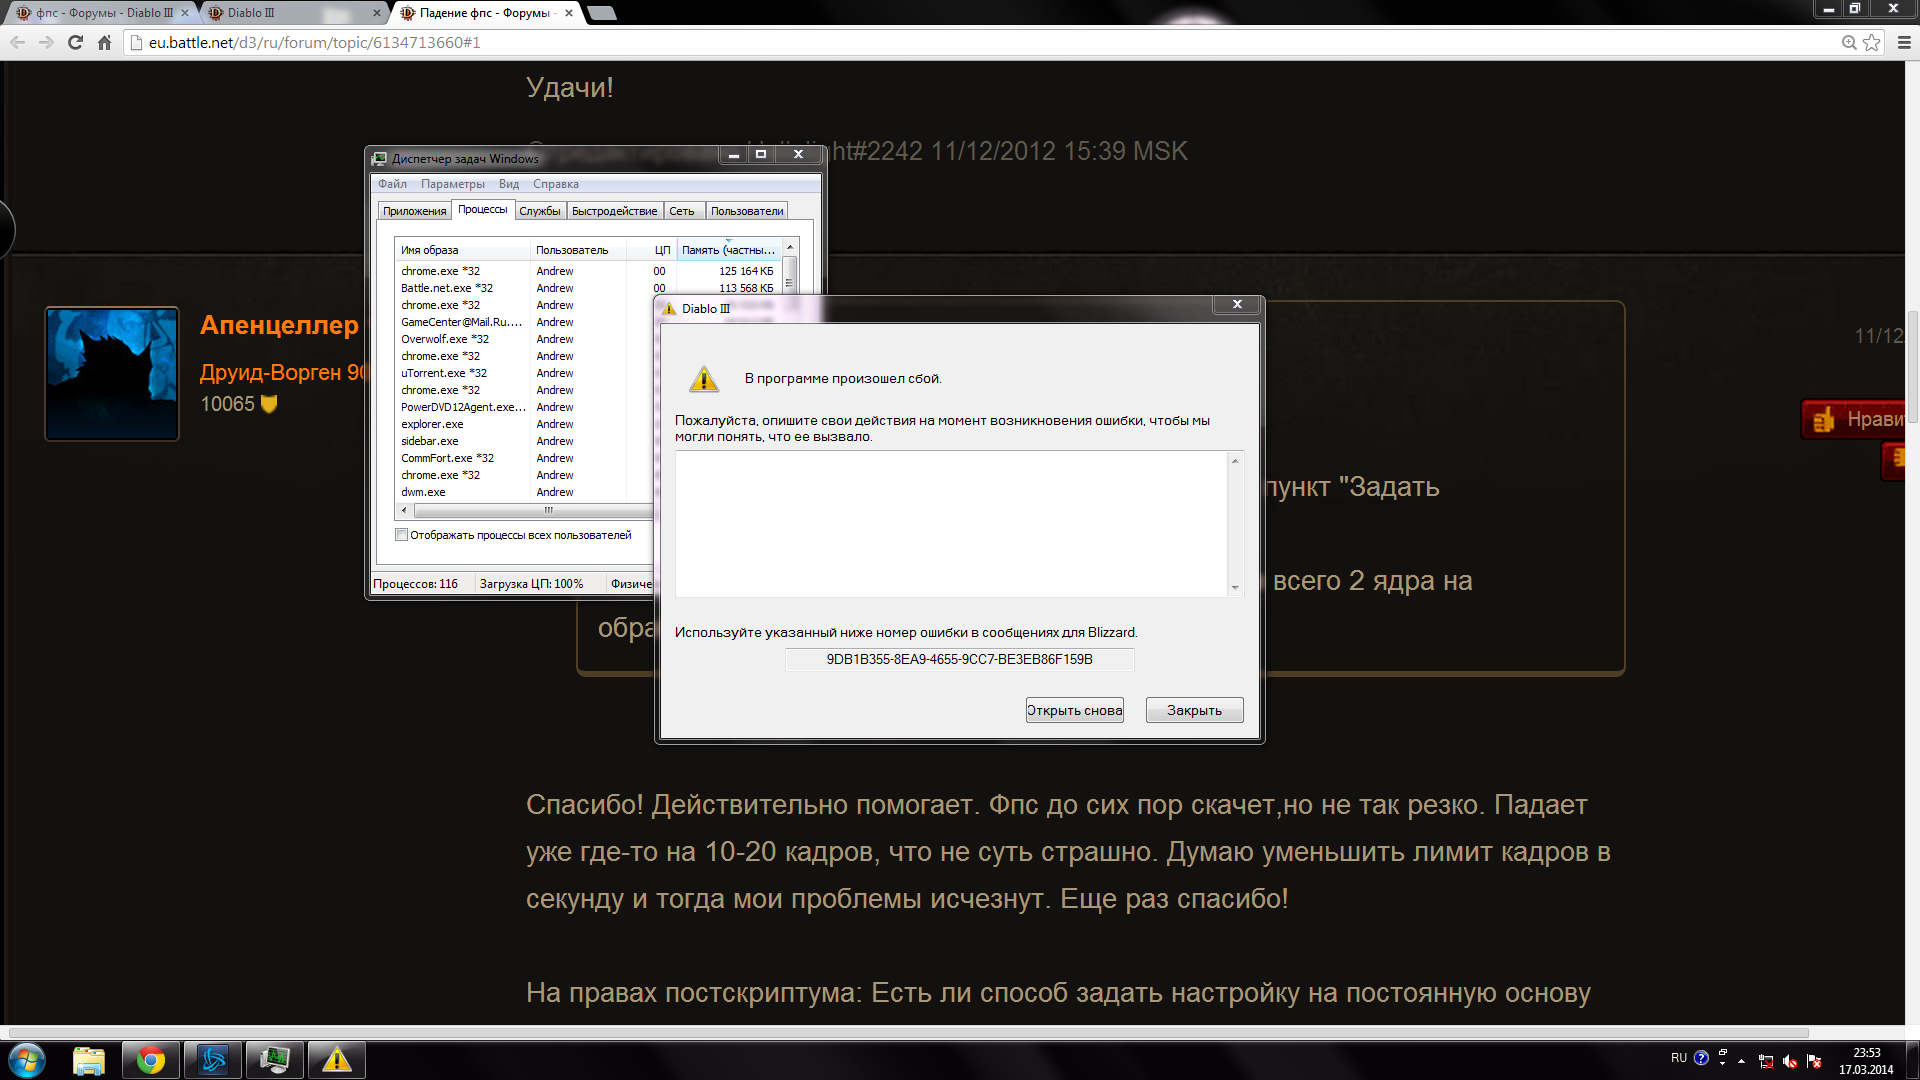Go to Chrome home page
The width and height of the screenshot is (1920, 1080).
[104, 42]
